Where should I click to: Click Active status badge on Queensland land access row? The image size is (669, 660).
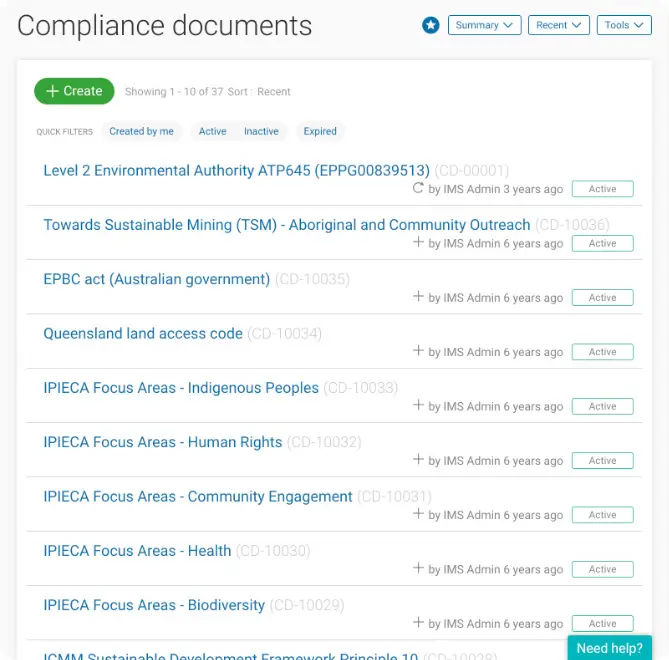point(602,352)
